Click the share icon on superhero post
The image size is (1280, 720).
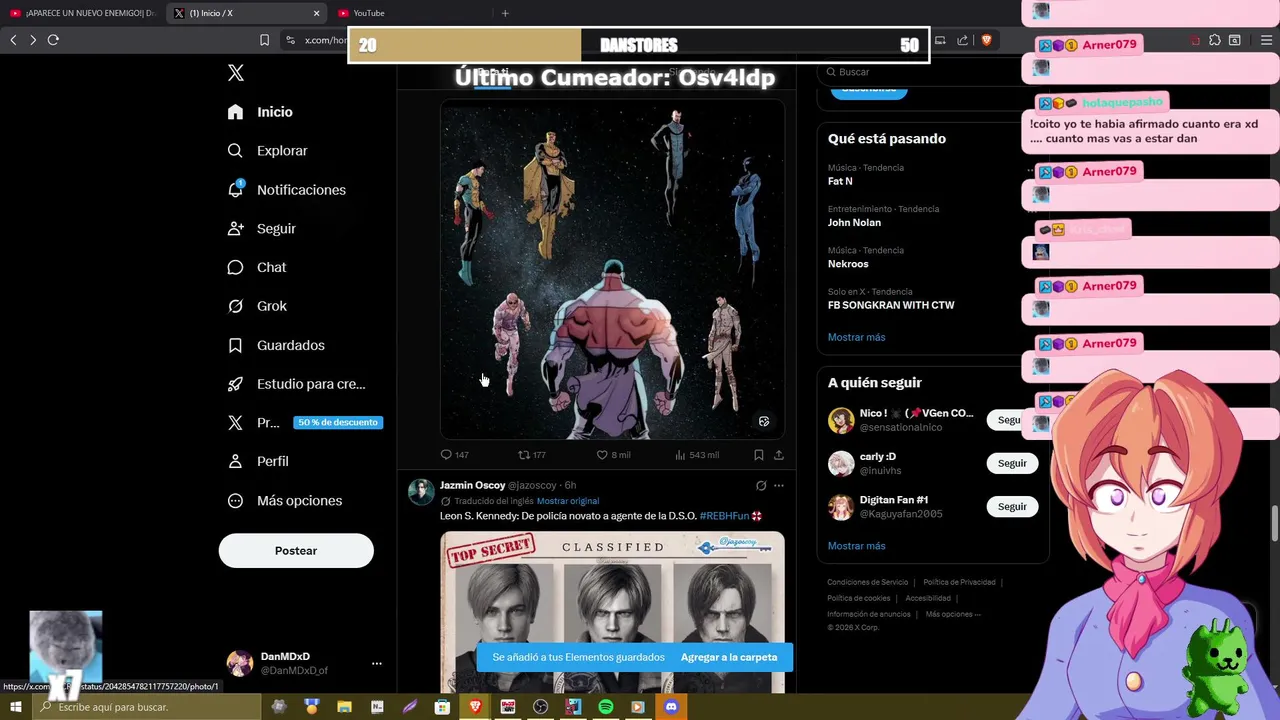(x=779, y=455)
